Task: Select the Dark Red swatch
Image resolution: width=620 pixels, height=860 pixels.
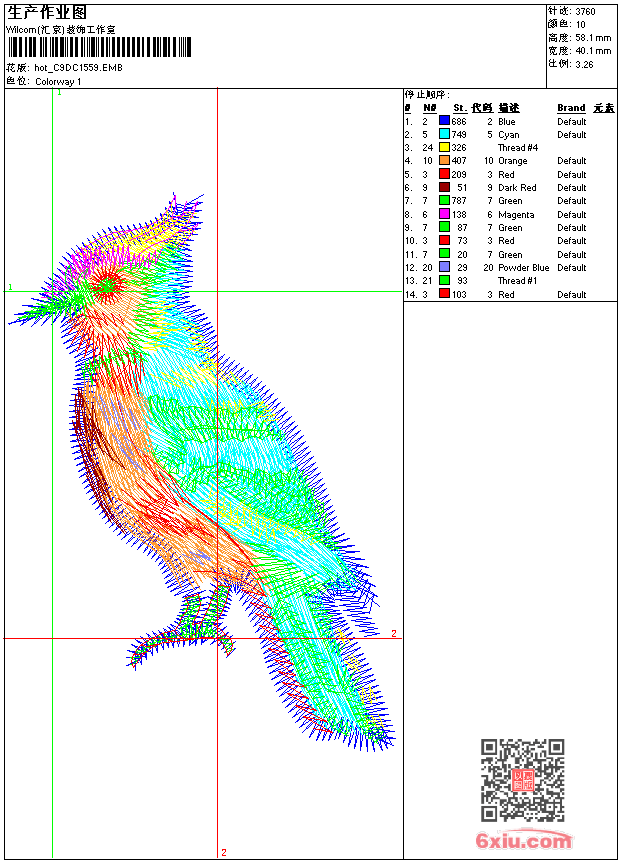Action: pyautogui.click(x=444, y=187)
